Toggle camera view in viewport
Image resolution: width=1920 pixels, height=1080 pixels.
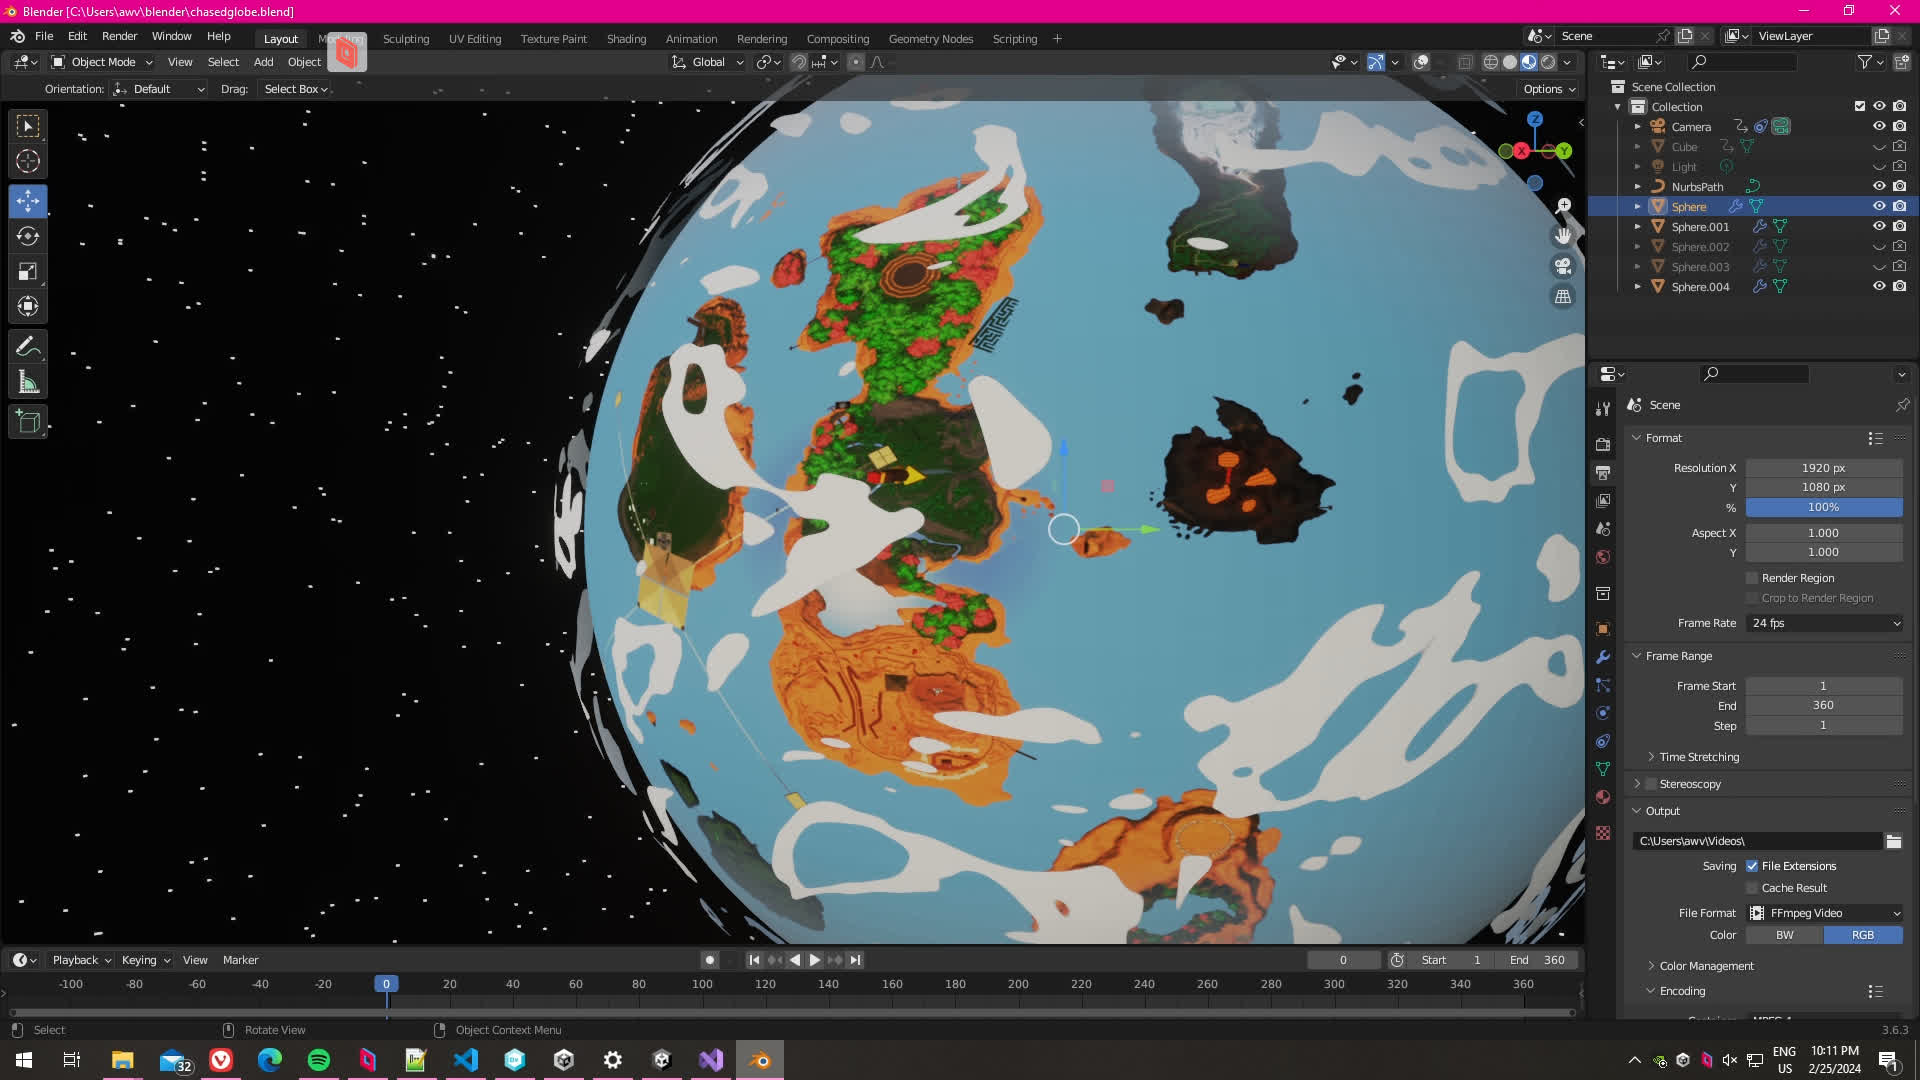[x=1562, y=266]
